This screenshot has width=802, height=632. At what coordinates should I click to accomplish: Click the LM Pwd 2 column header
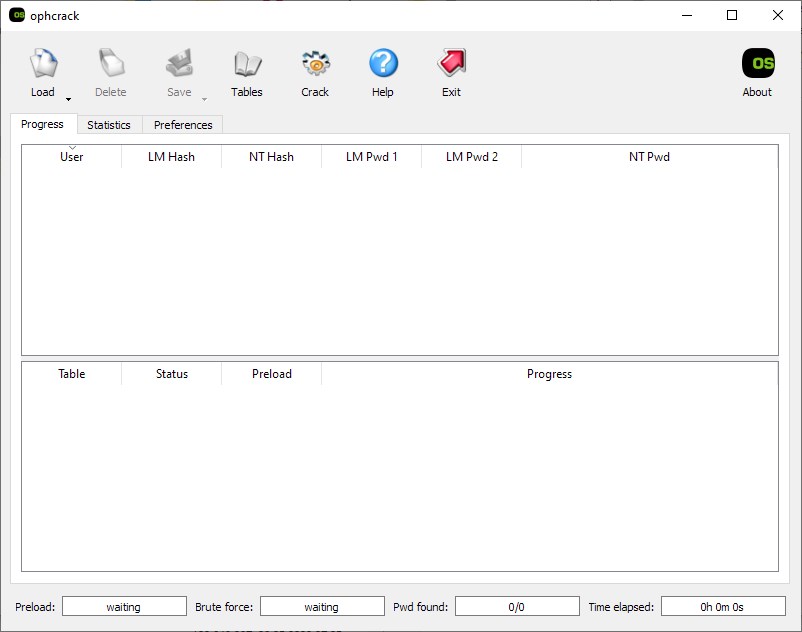(x=472, y=156)
